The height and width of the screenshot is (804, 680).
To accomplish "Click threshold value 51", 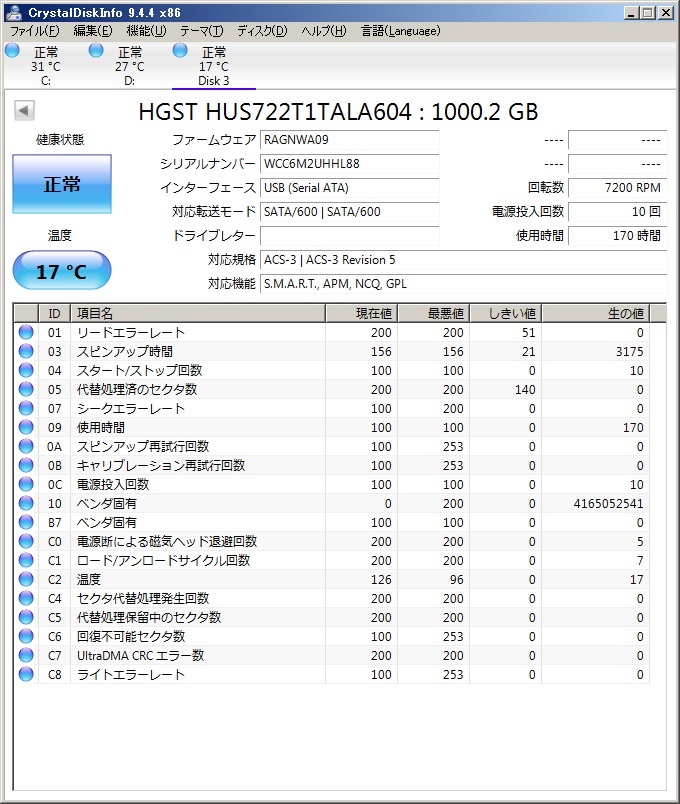I will pos(529,333).
